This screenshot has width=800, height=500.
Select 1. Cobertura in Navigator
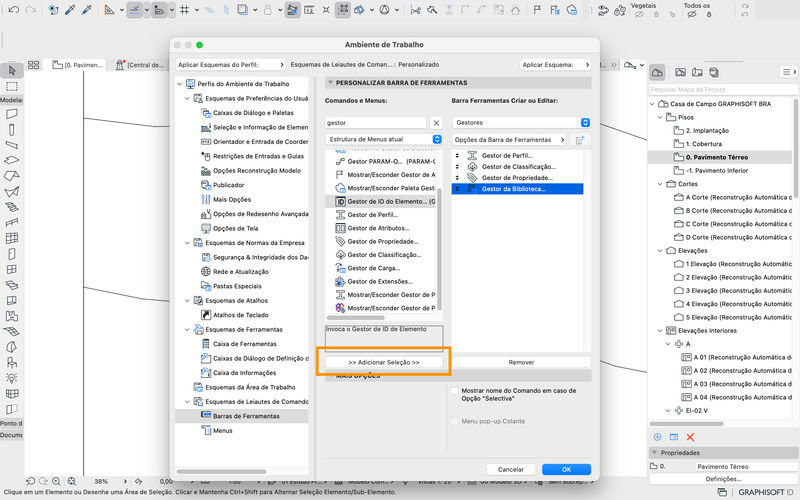click(x=704, y=144)
